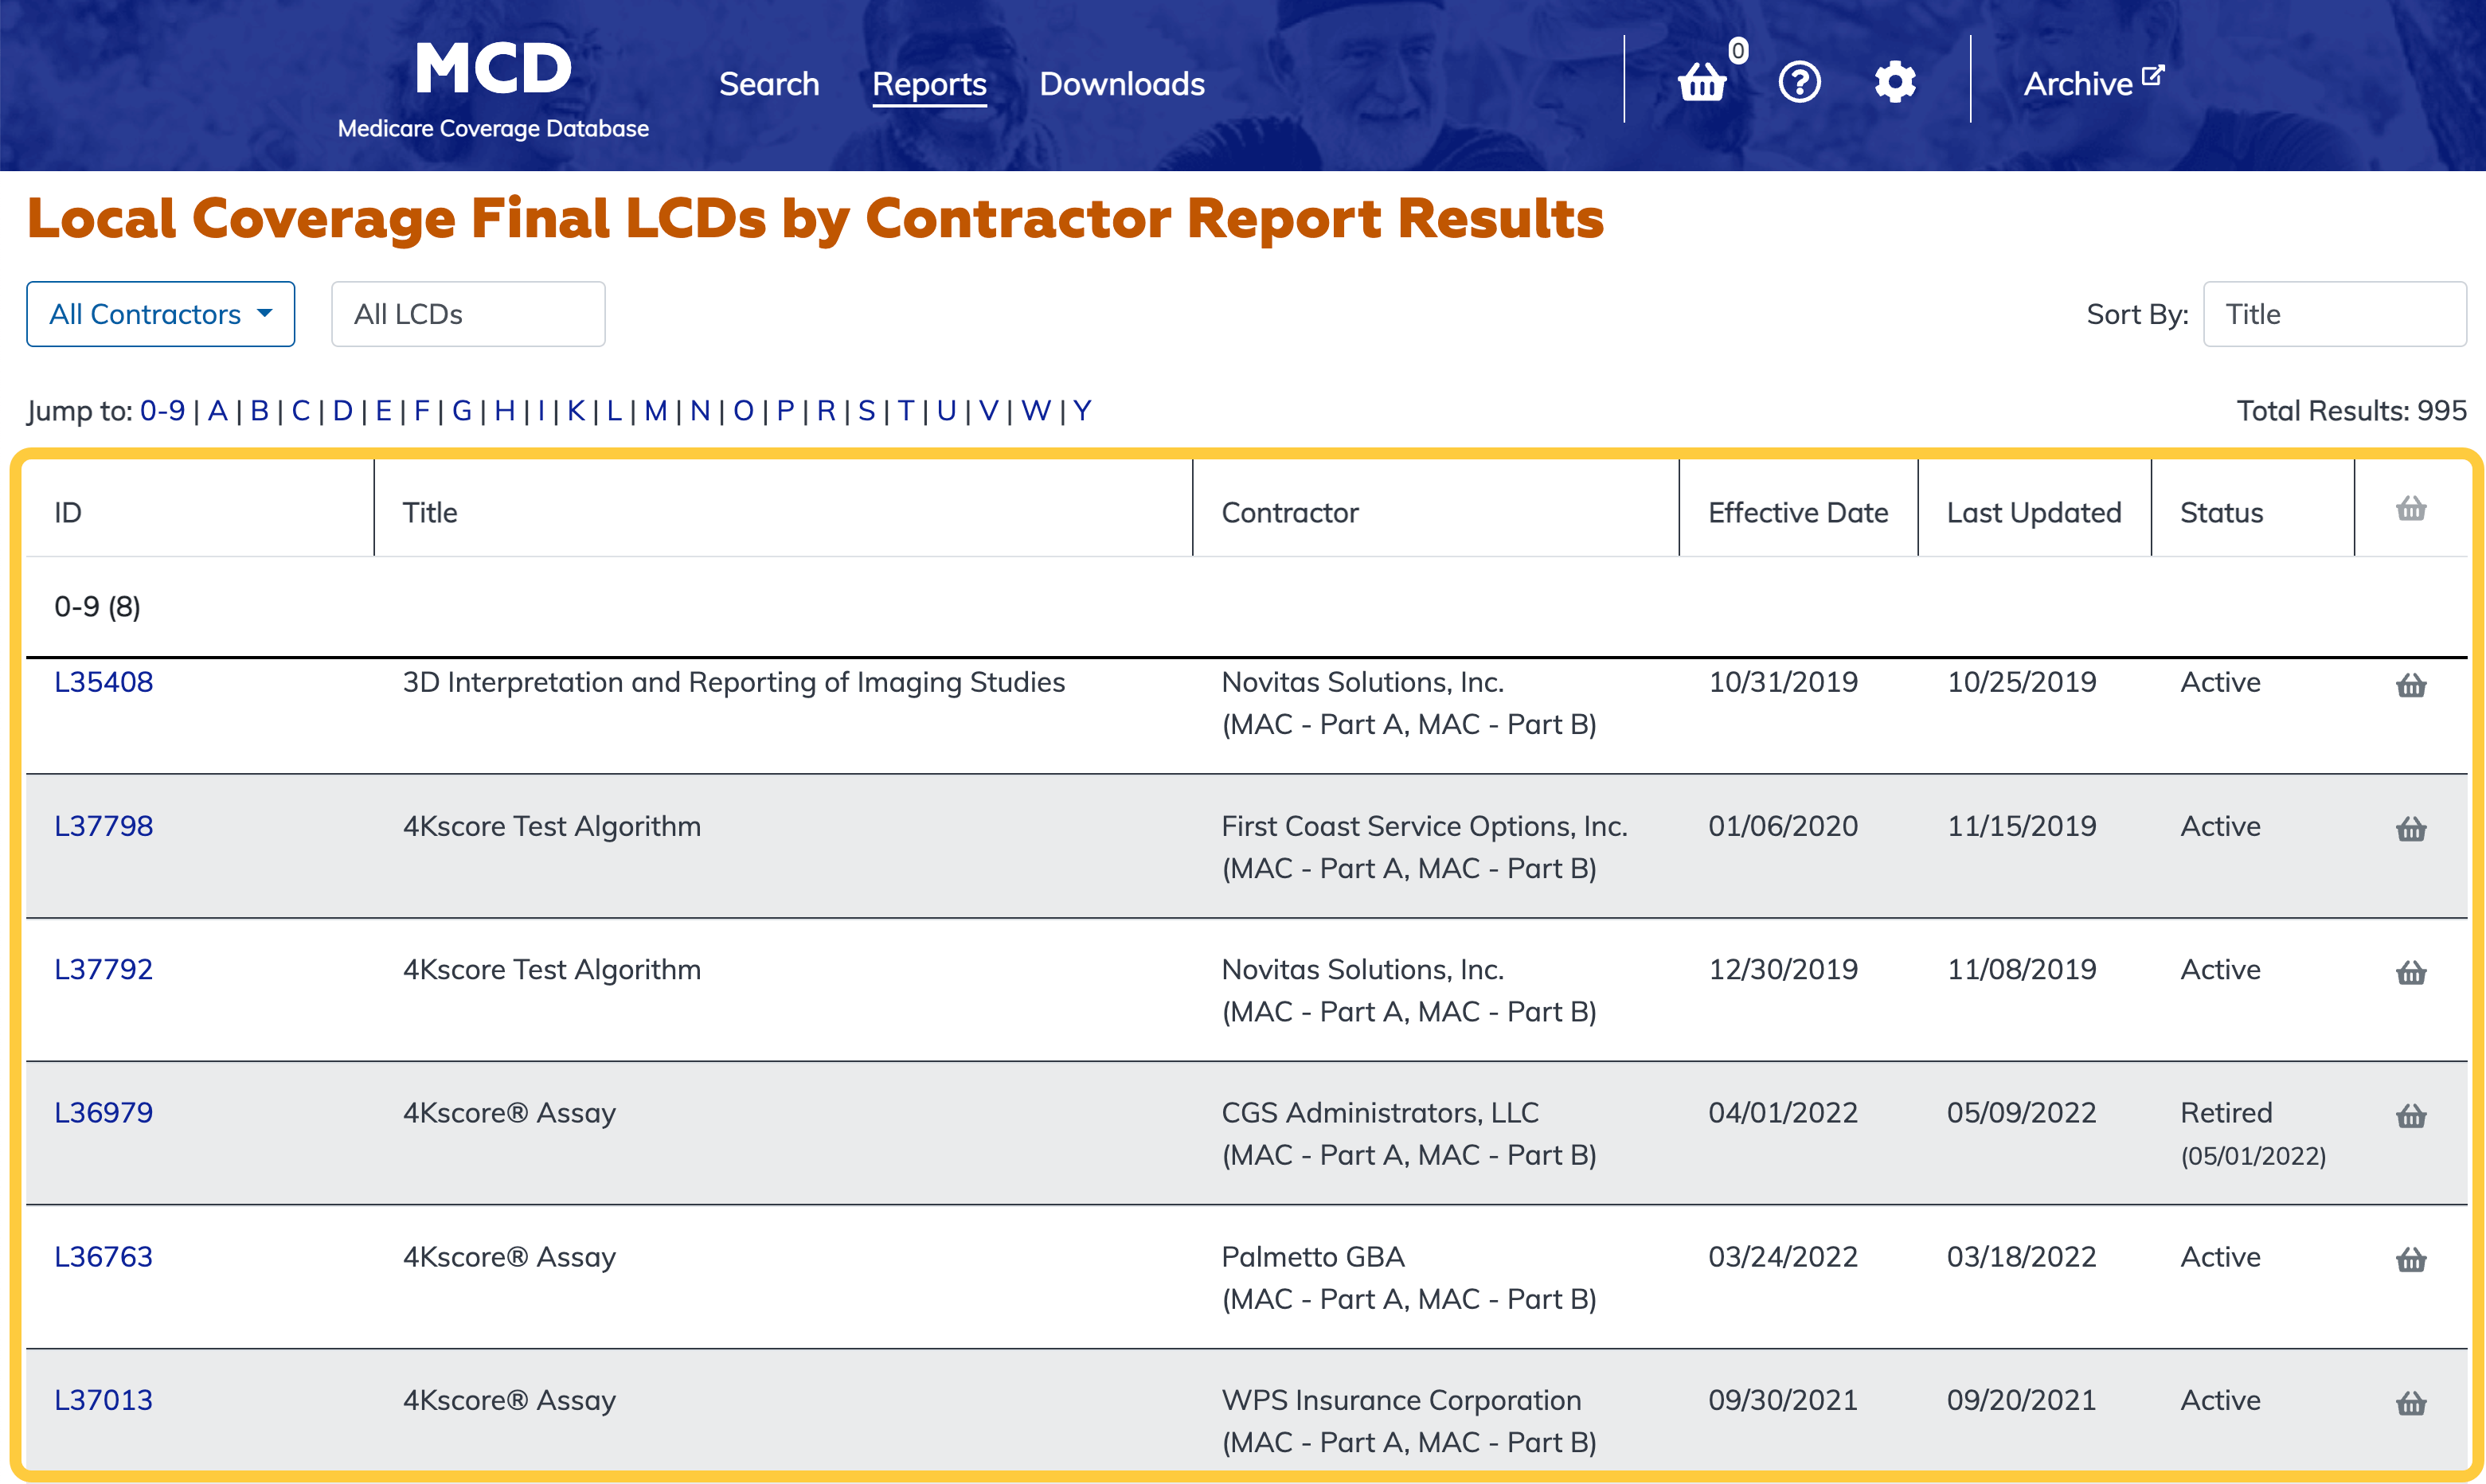
Task: Open the settings gear icon
Action: (x=1894, y=82)
